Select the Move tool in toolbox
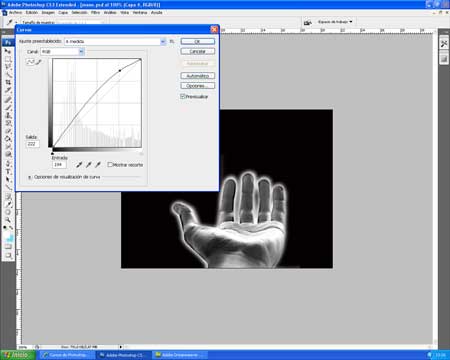Image resolution: width=450 pixels, height=360 pixels. (8, 51)
